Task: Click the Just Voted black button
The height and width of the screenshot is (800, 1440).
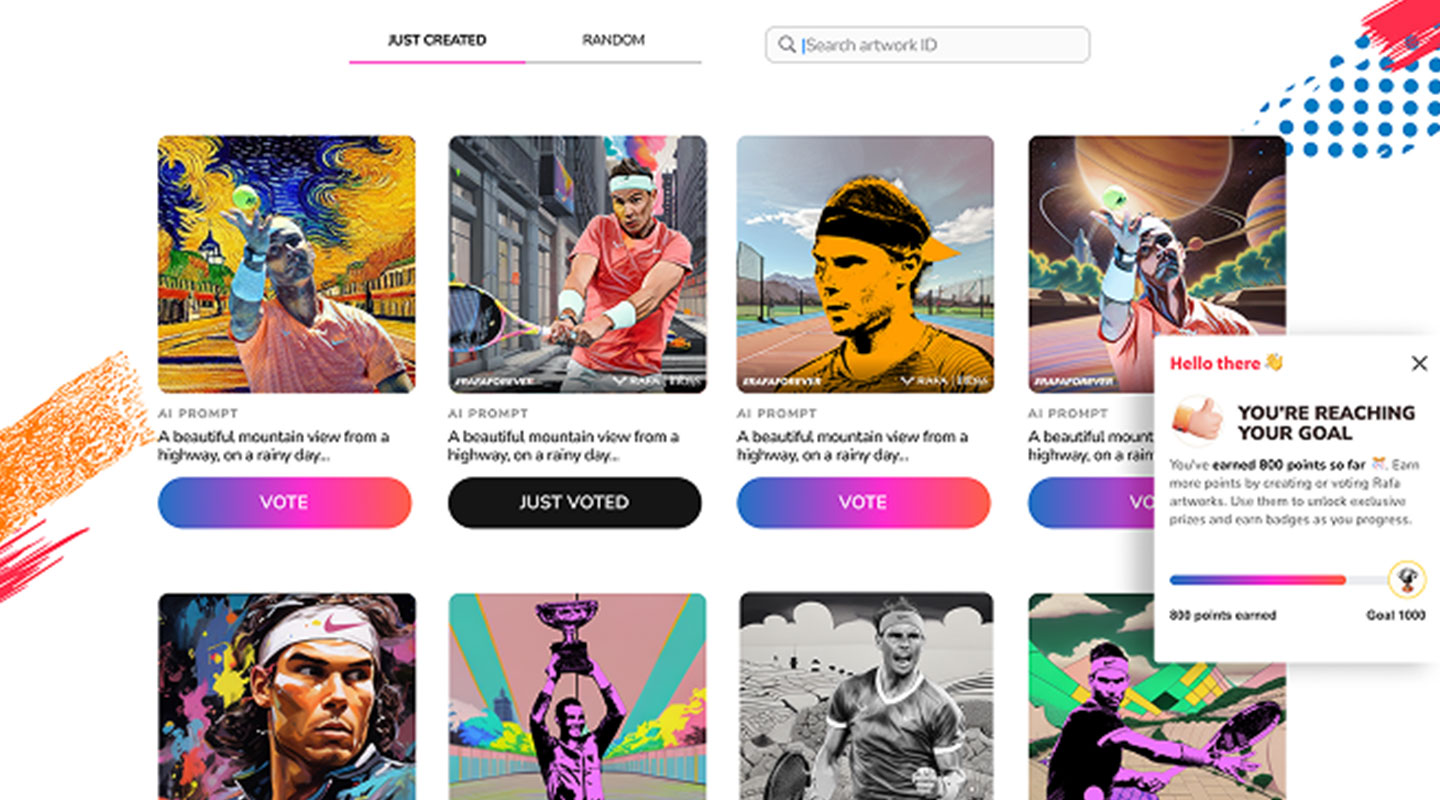Action: tap(574, 502)
